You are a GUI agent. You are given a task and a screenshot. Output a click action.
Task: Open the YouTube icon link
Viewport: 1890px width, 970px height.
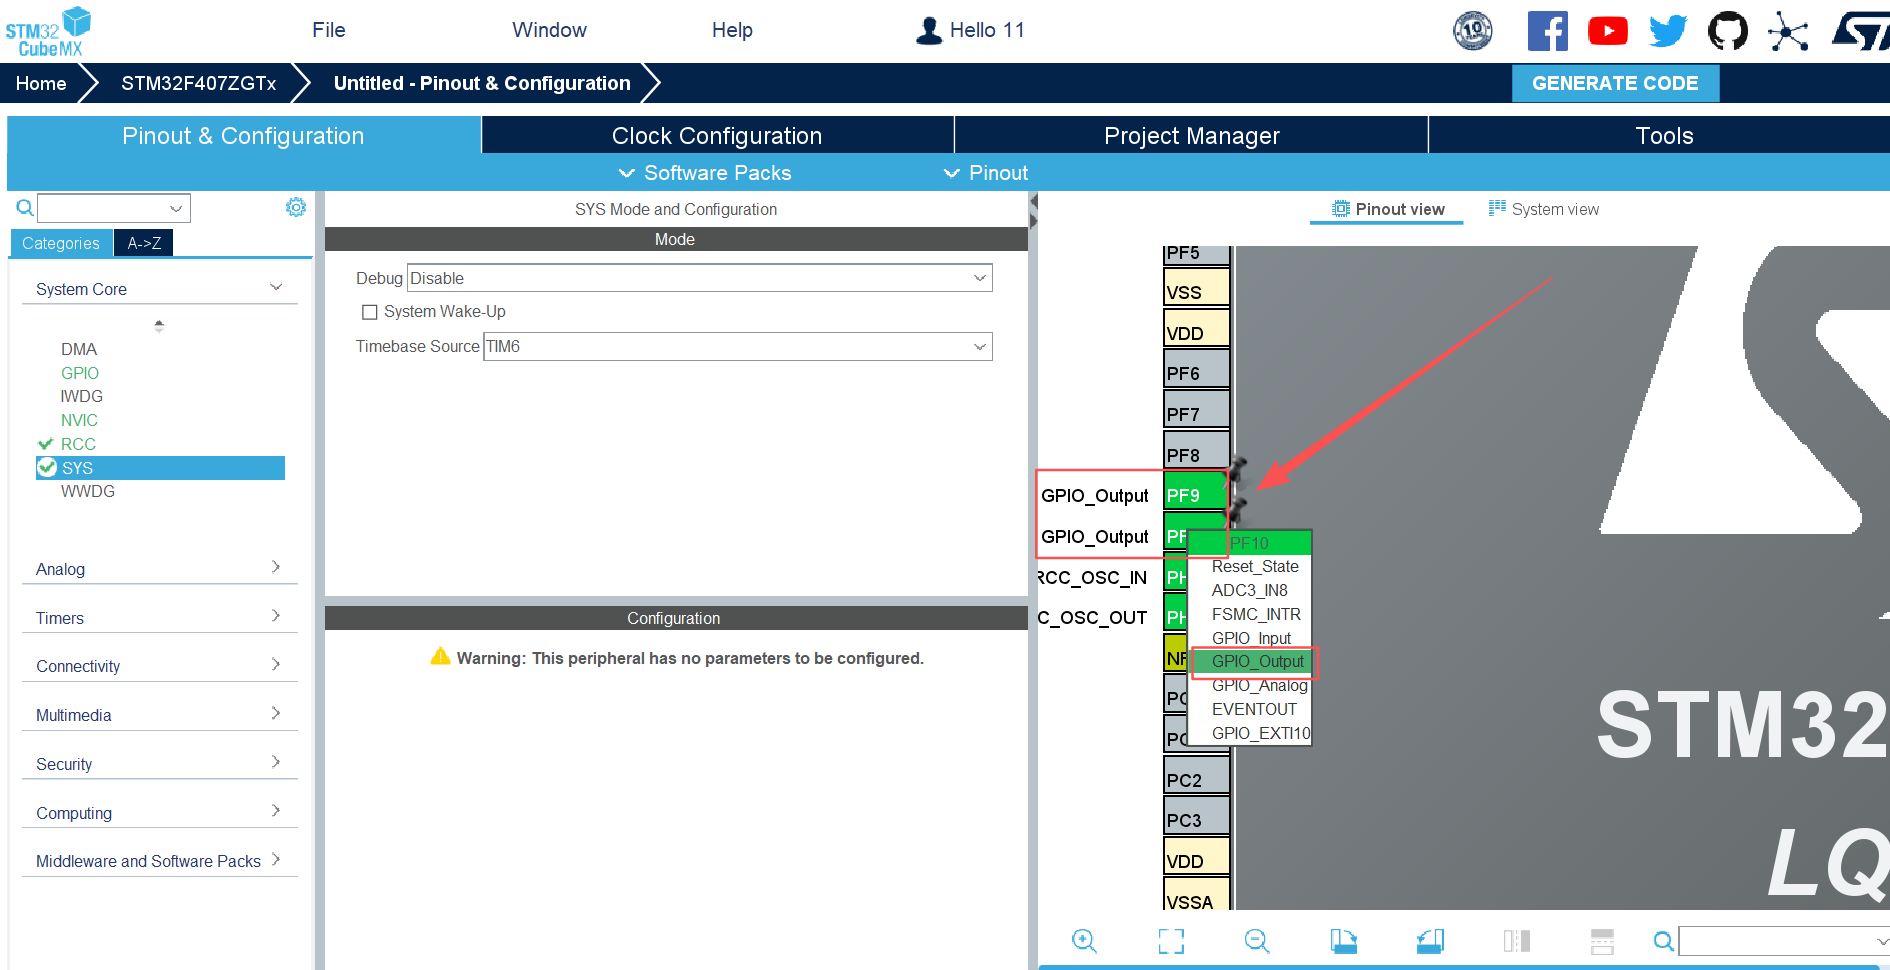point(1608,31)
